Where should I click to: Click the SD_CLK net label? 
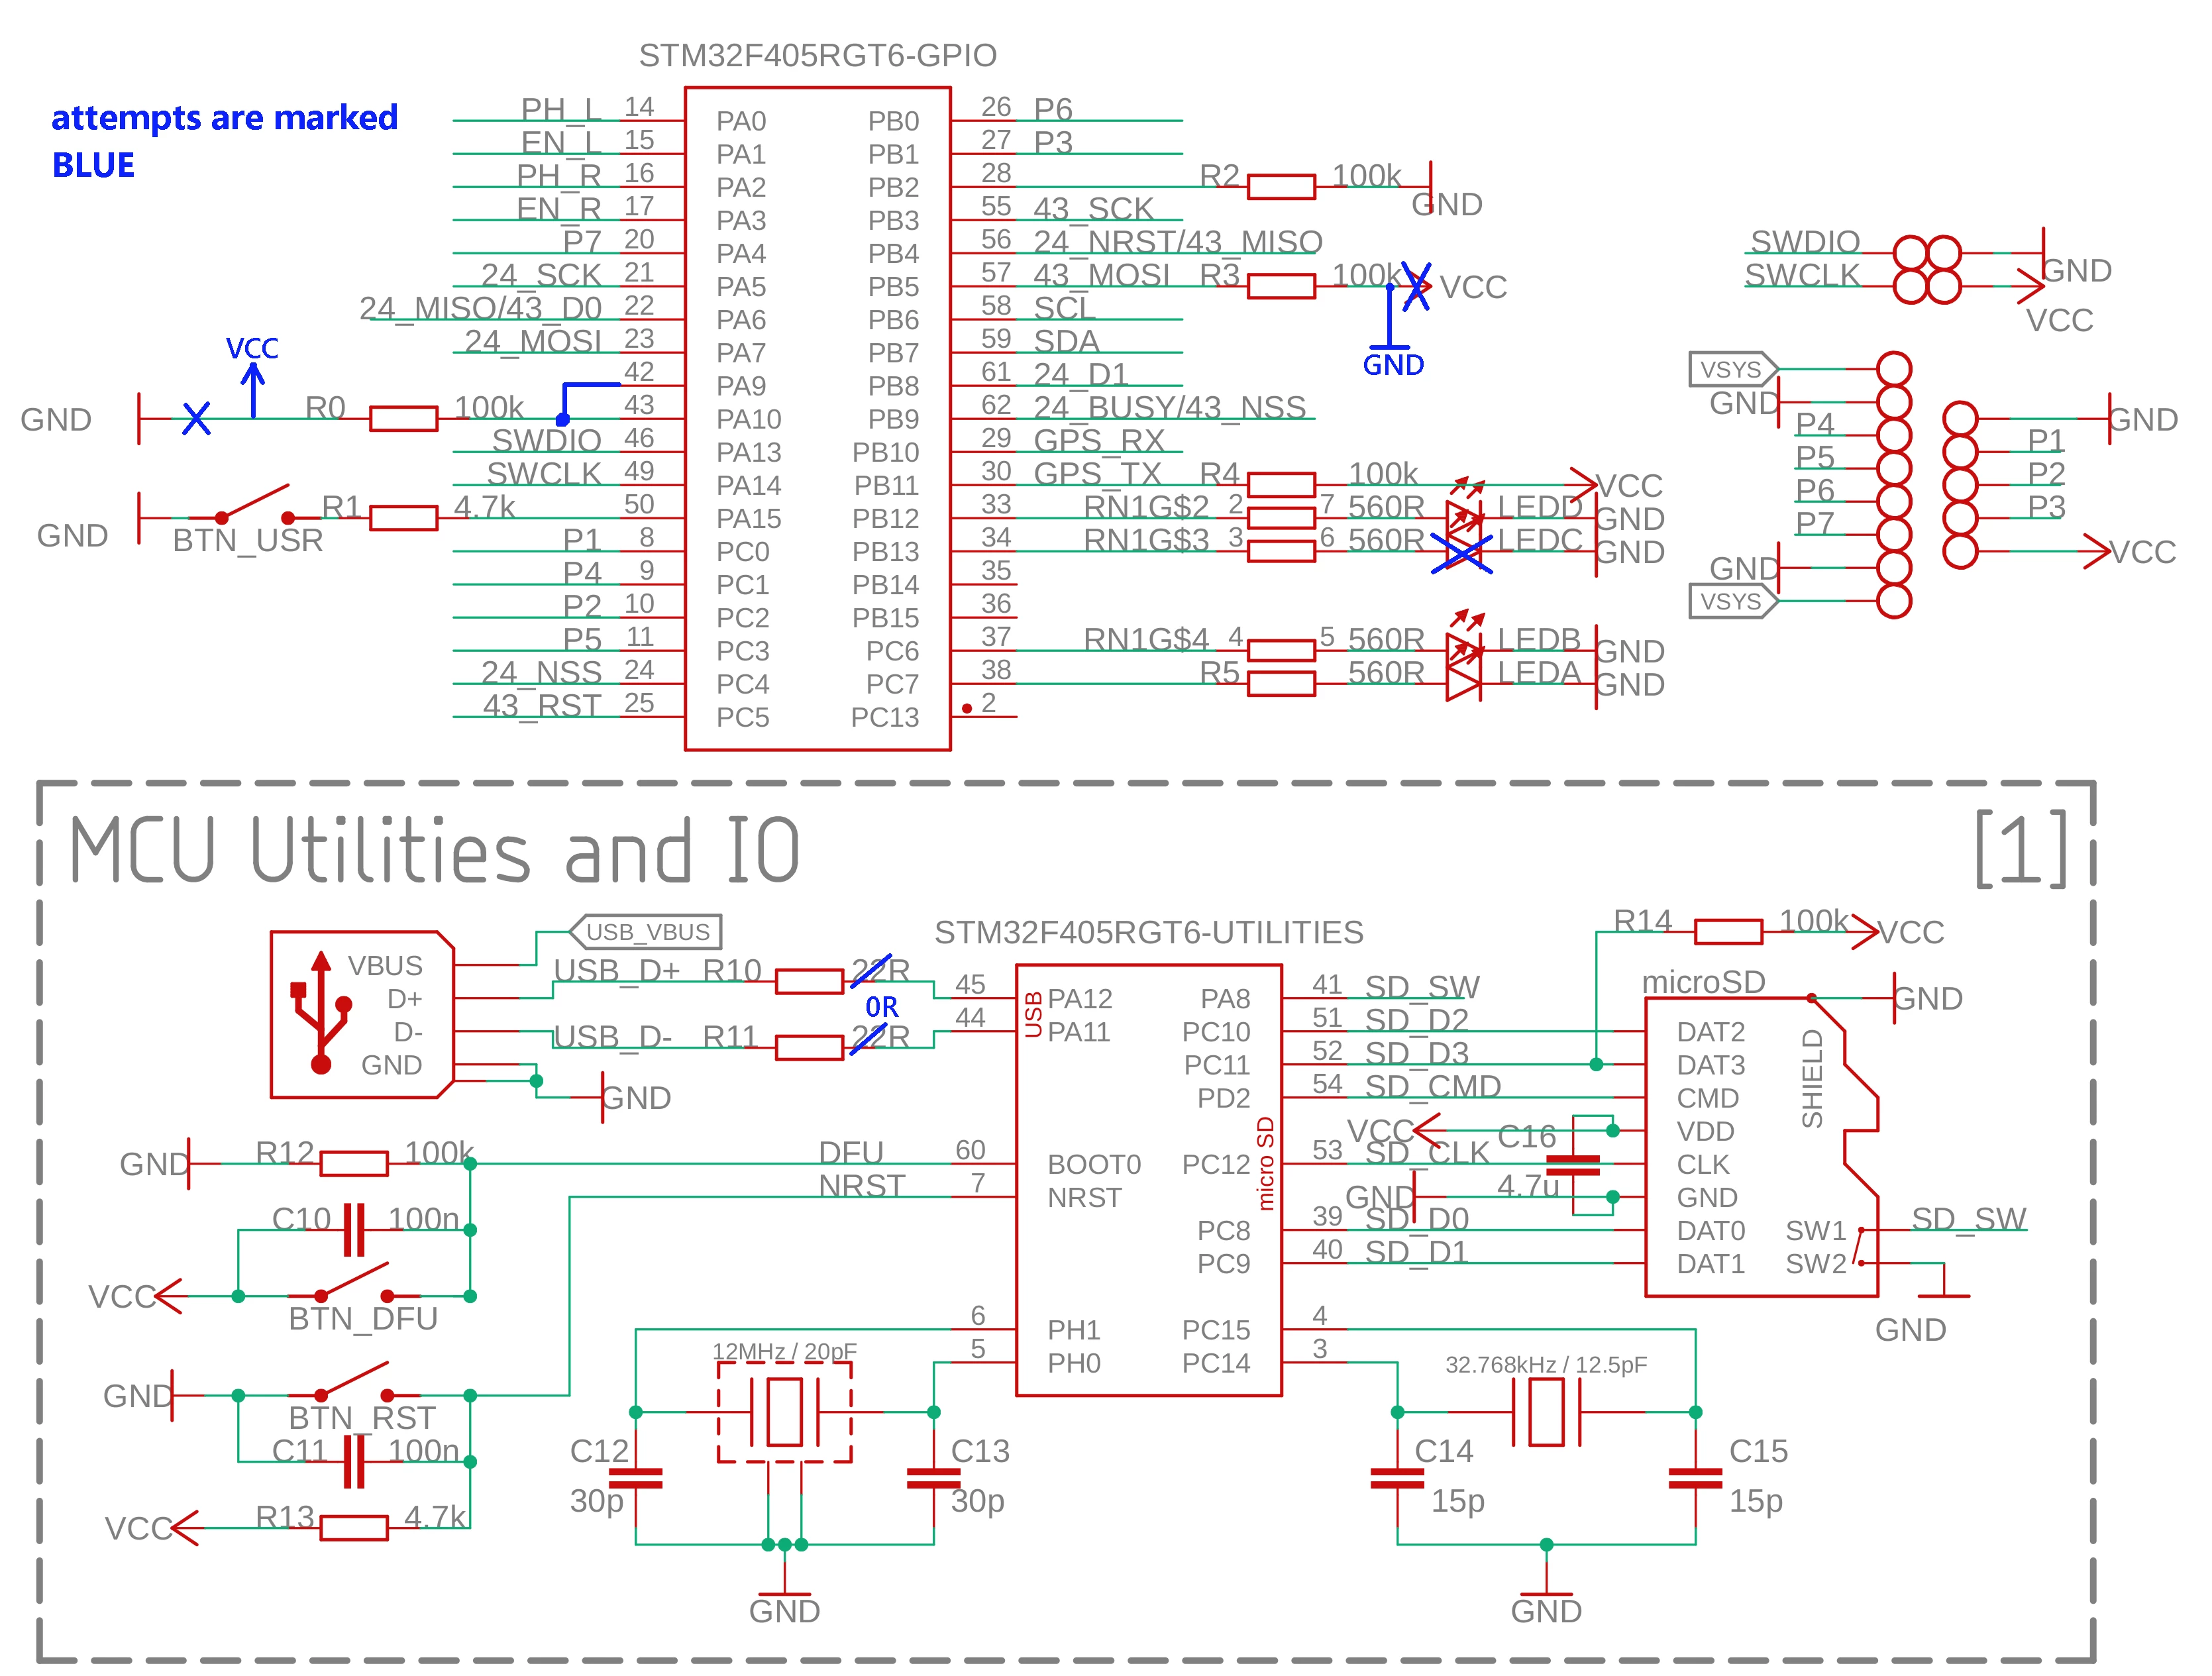1427,1153
